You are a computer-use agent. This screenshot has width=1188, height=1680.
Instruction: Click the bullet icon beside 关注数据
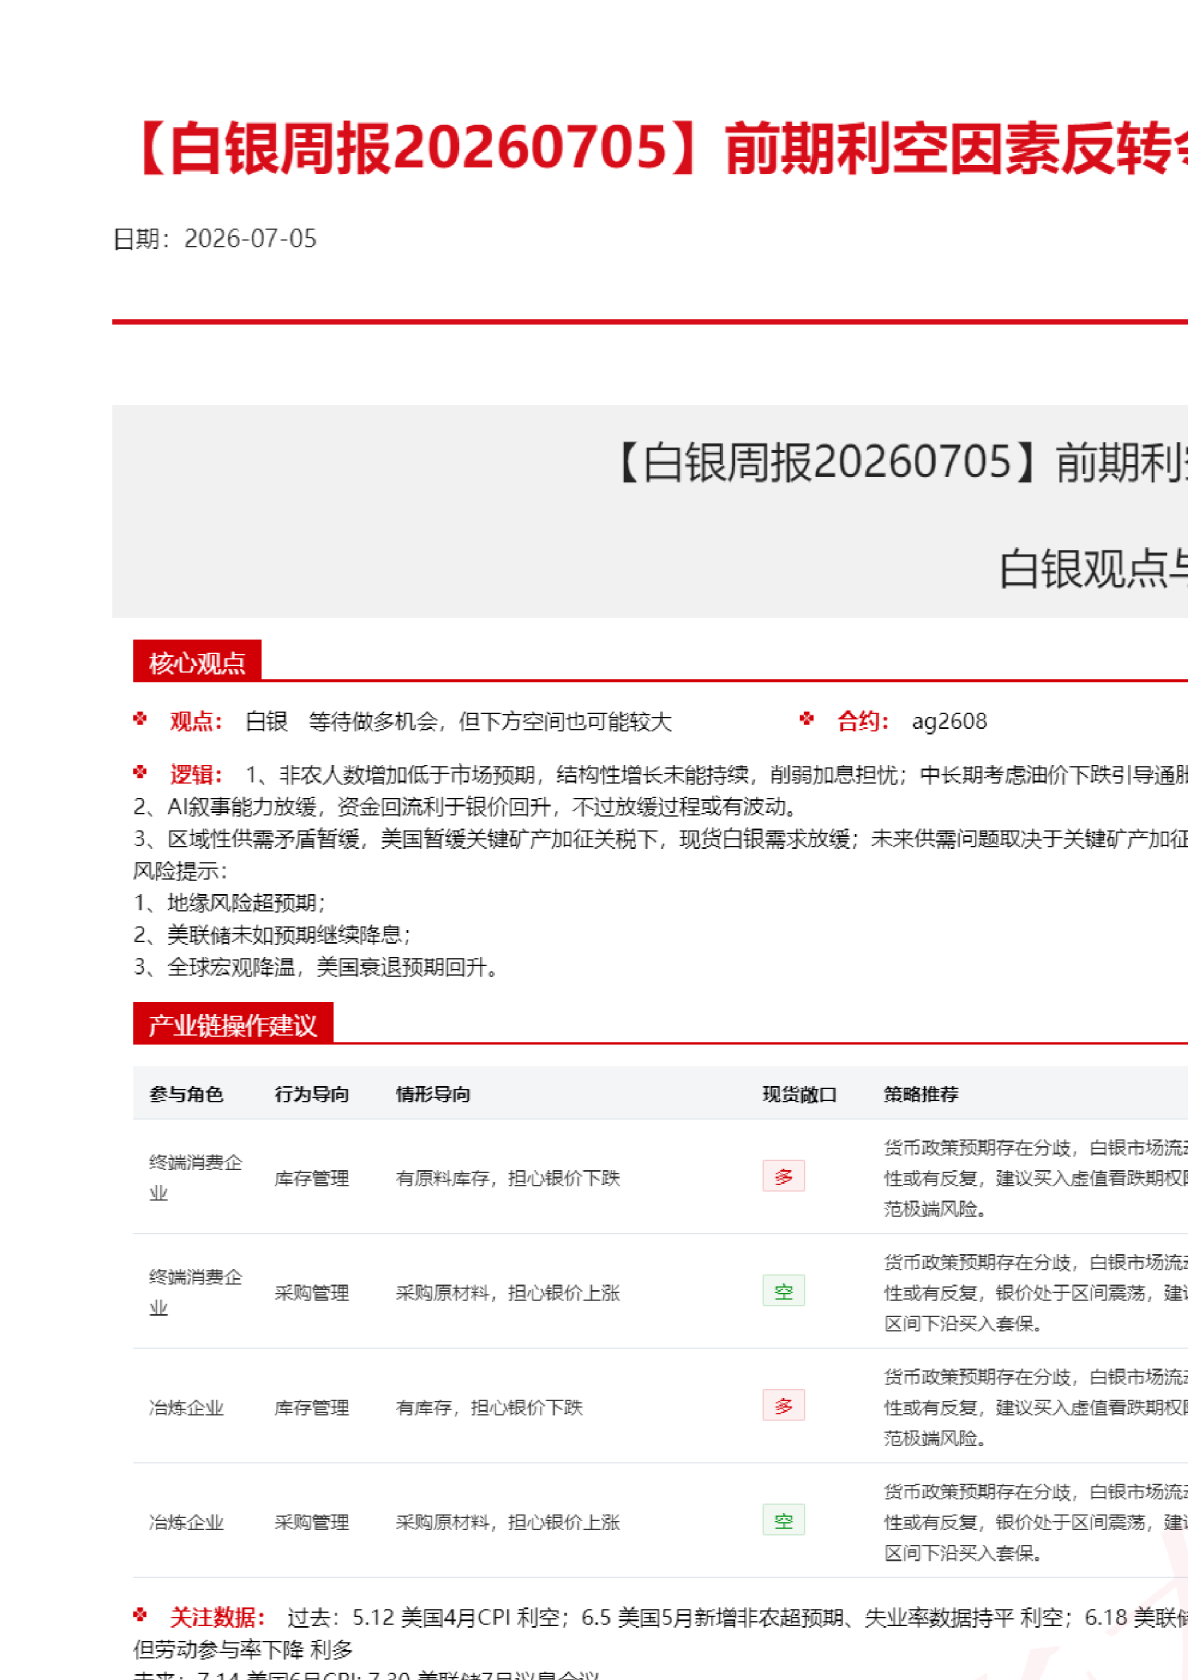(141, 1614)
